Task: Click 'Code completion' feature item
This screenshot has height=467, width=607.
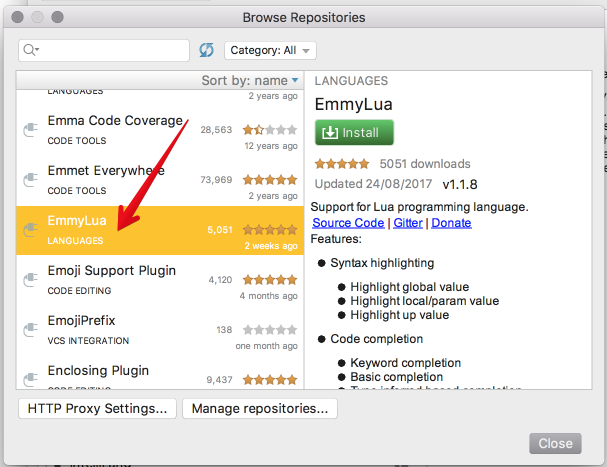Action: point(376,339)
